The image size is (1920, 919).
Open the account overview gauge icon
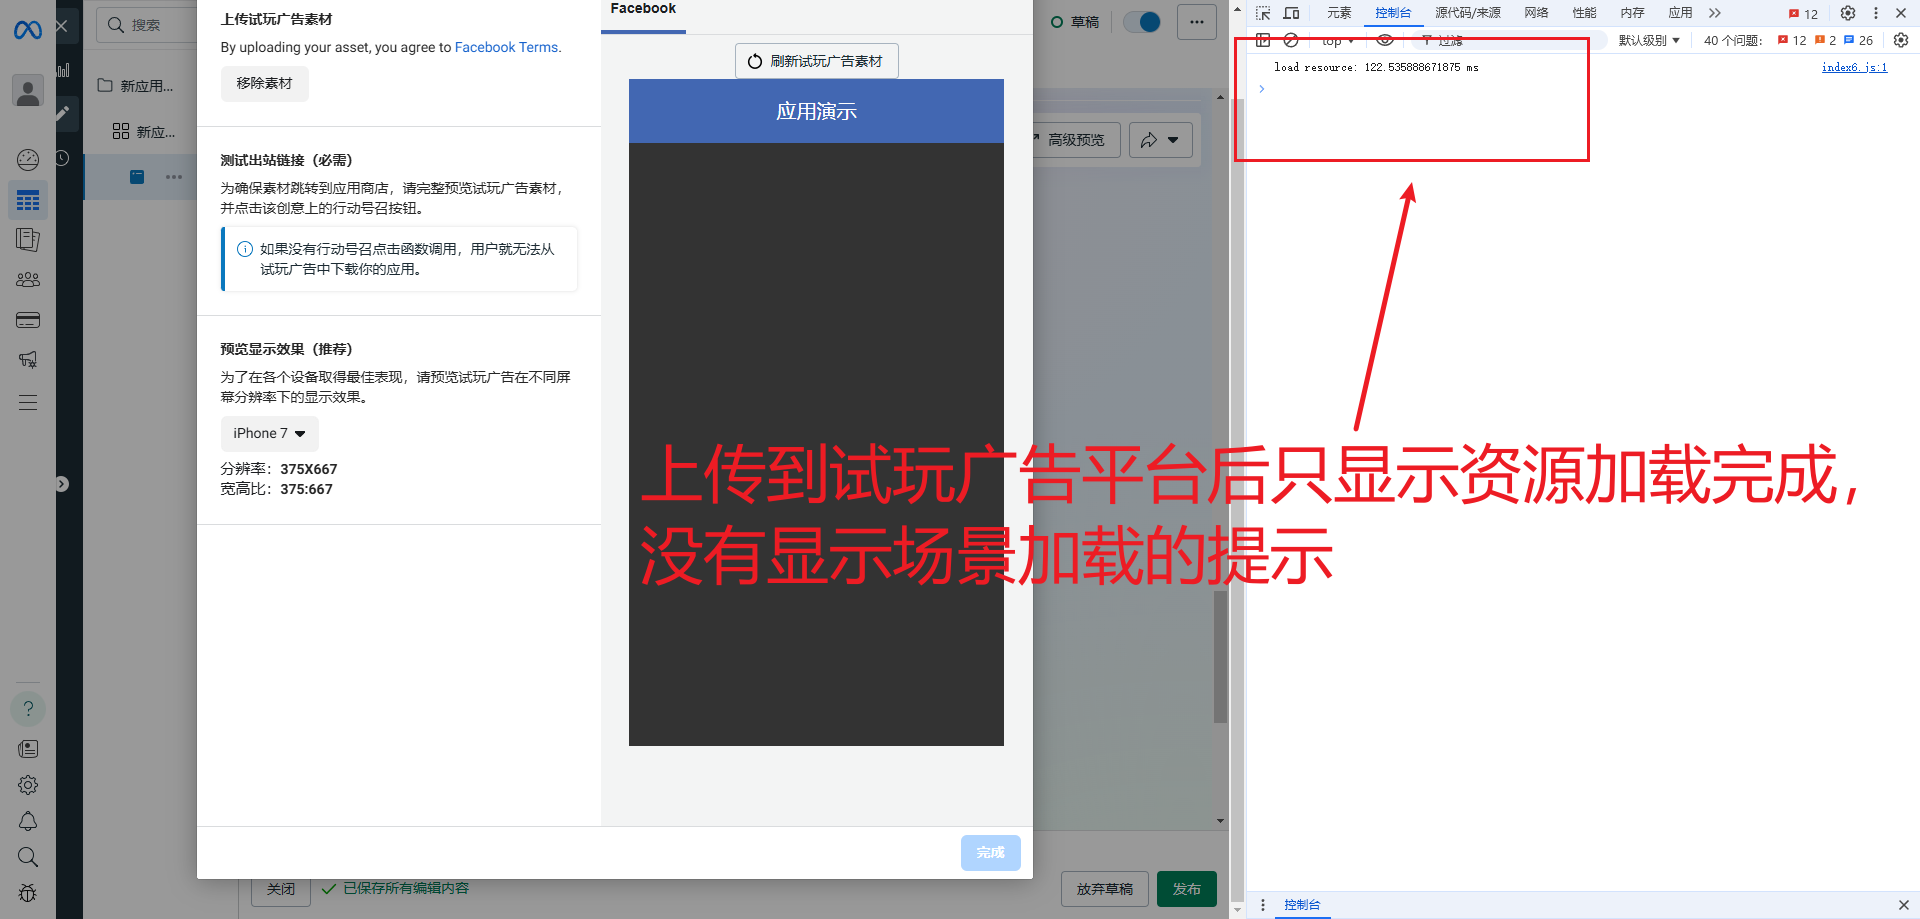pyautogui.click(x=28, y=159)
